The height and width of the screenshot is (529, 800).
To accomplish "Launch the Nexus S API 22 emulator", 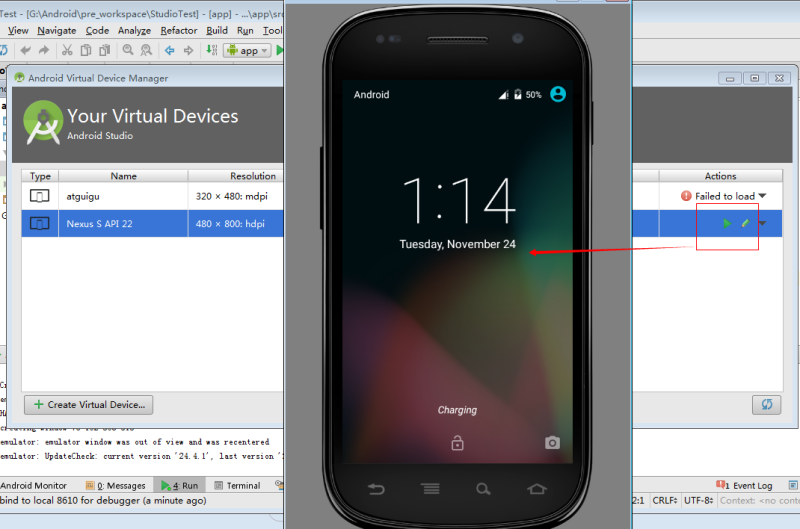I will click(x=727, y=223).
